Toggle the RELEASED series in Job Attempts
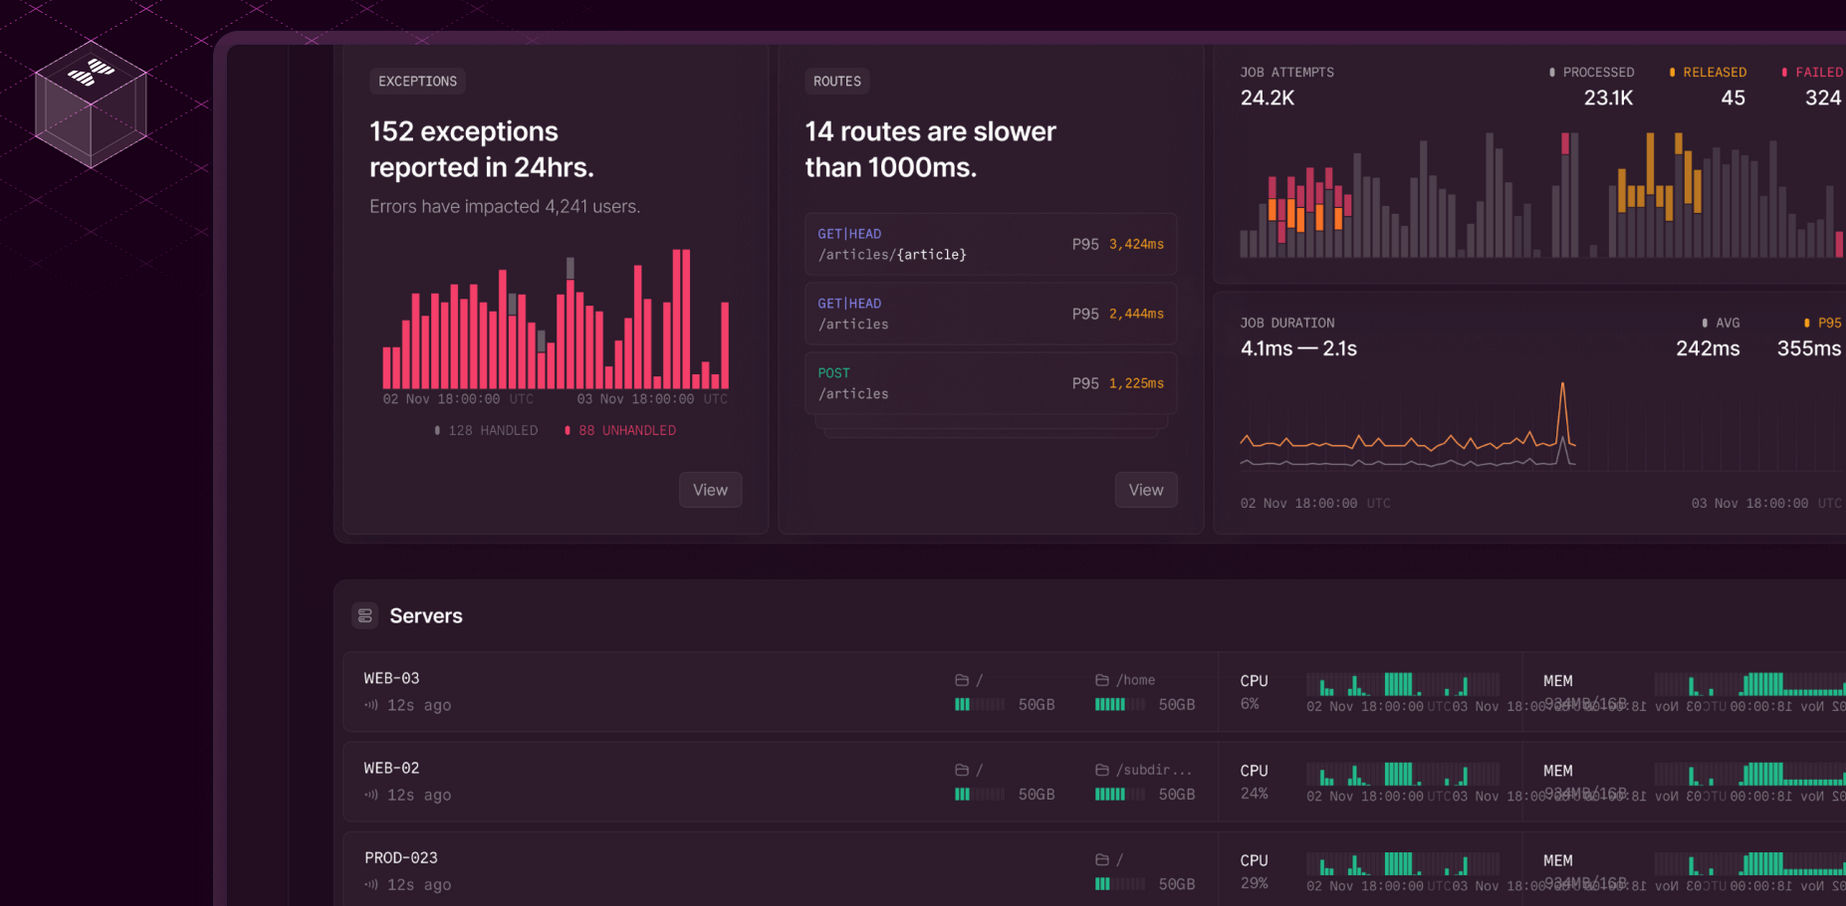1846x906 pixels. [x=1708, y=72]
